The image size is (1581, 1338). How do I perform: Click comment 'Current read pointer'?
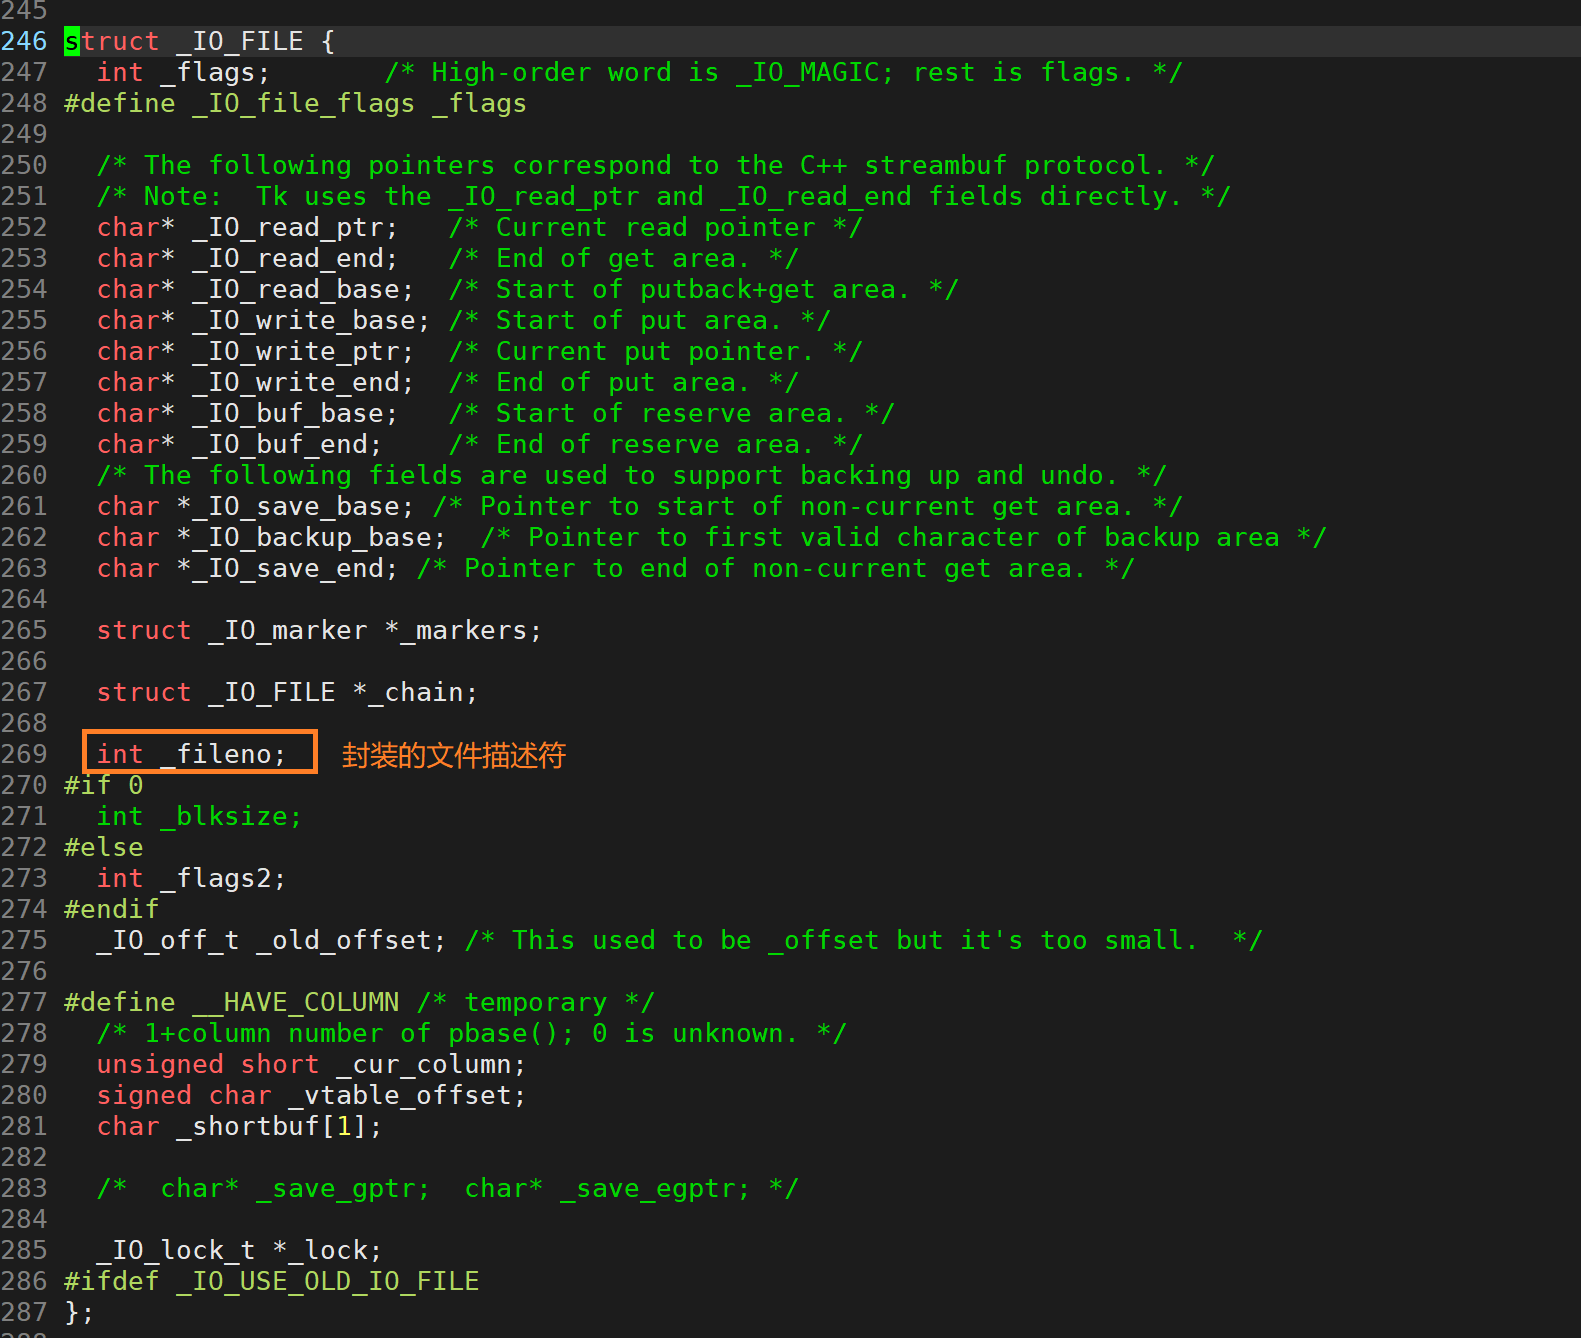click(x=655, y=227)
